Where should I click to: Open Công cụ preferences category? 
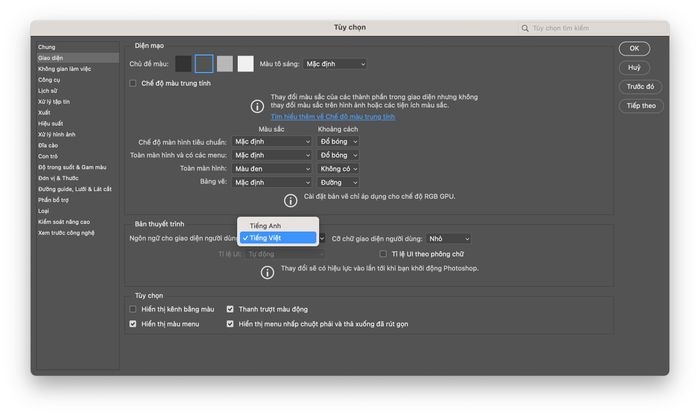(78, 80)
